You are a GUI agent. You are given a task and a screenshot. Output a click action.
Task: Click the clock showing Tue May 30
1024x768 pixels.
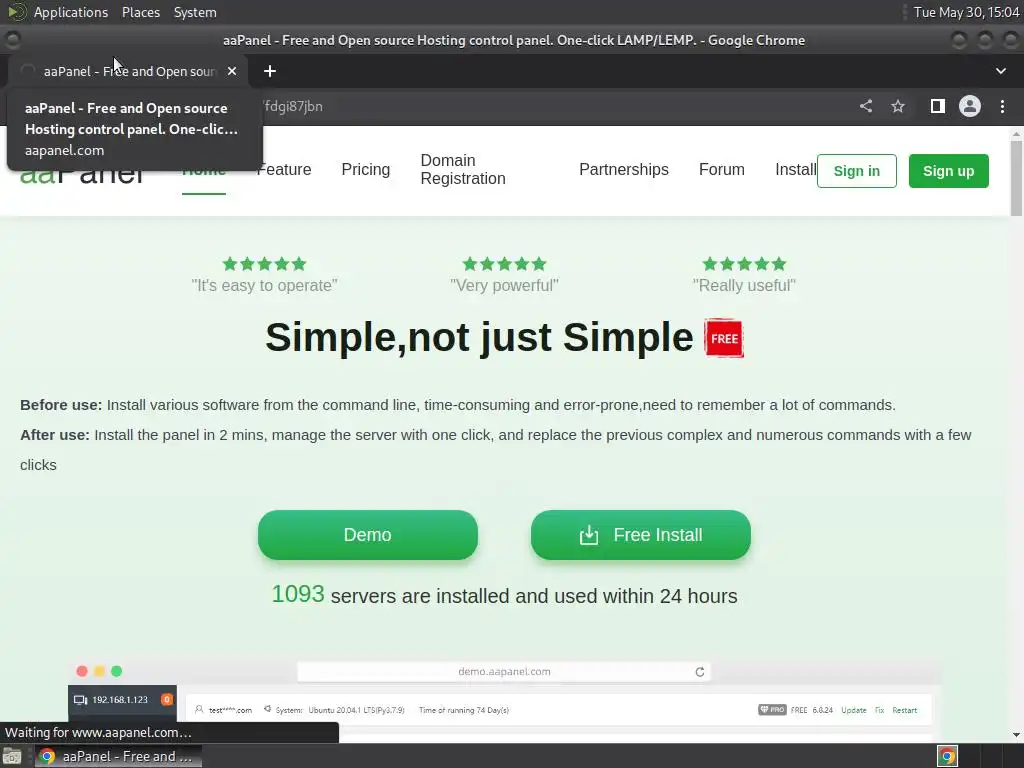[x=967, y=12]
